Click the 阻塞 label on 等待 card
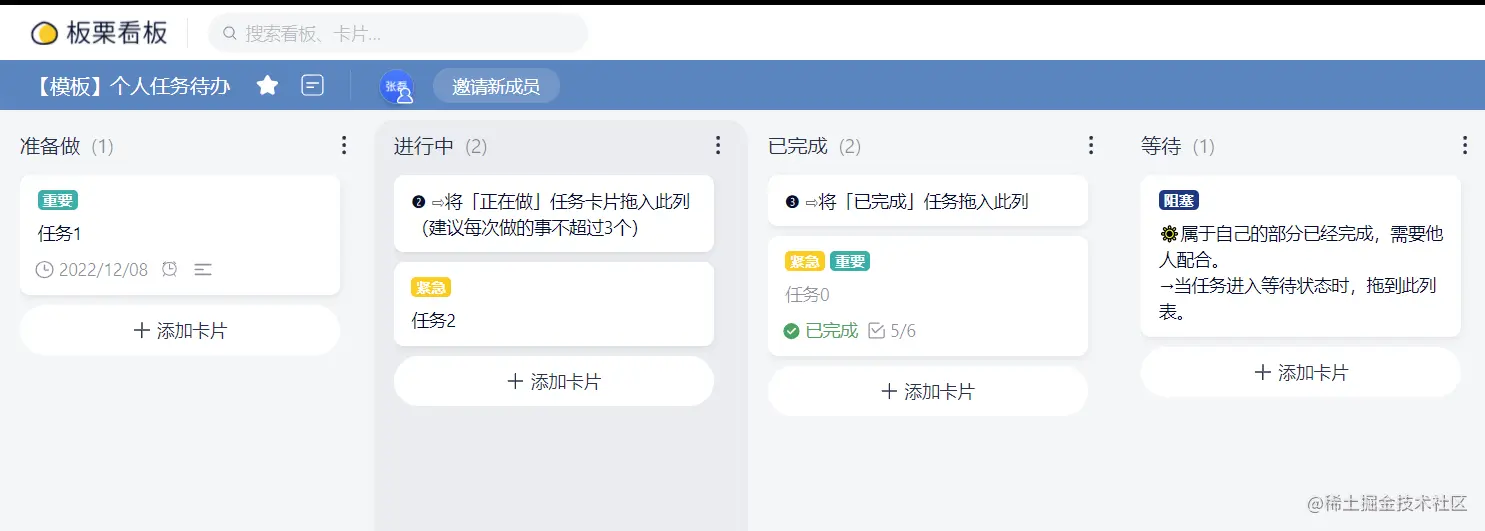Viewport: 1485px width, 531px height. click(x=1179, y=200)
